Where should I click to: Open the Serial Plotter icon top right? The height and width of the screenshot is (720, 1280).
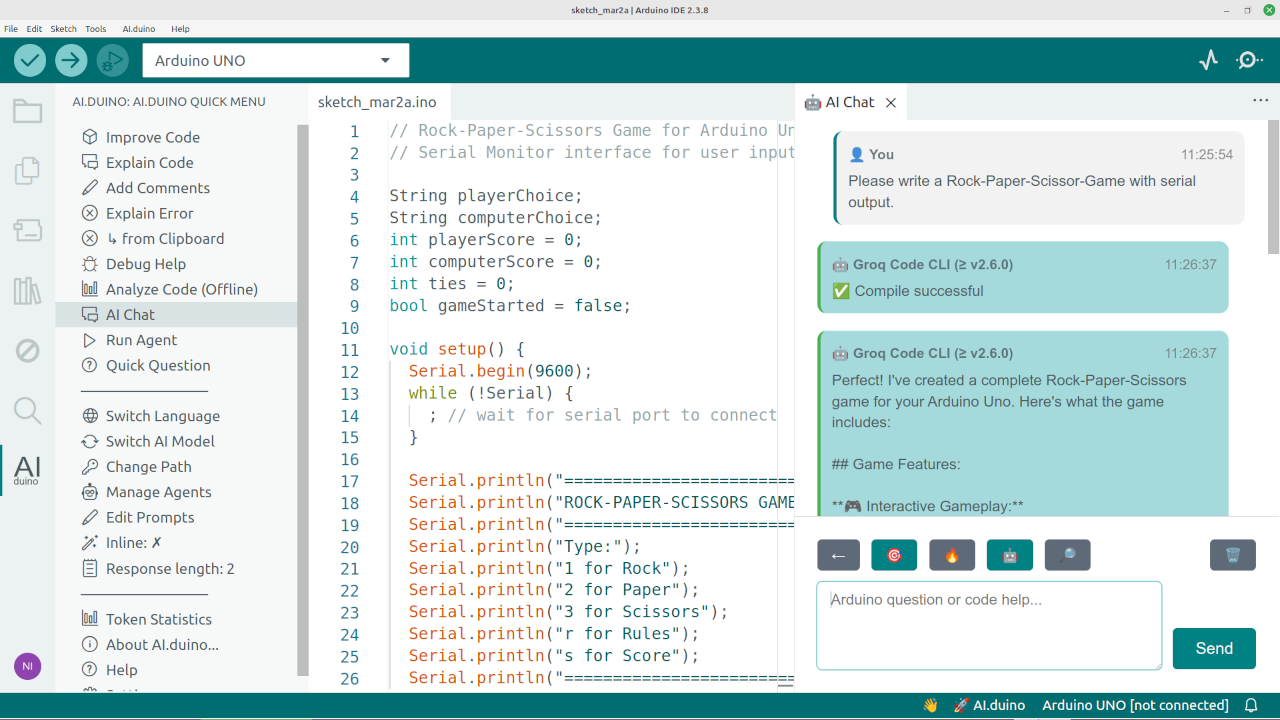pos(1208,60)
